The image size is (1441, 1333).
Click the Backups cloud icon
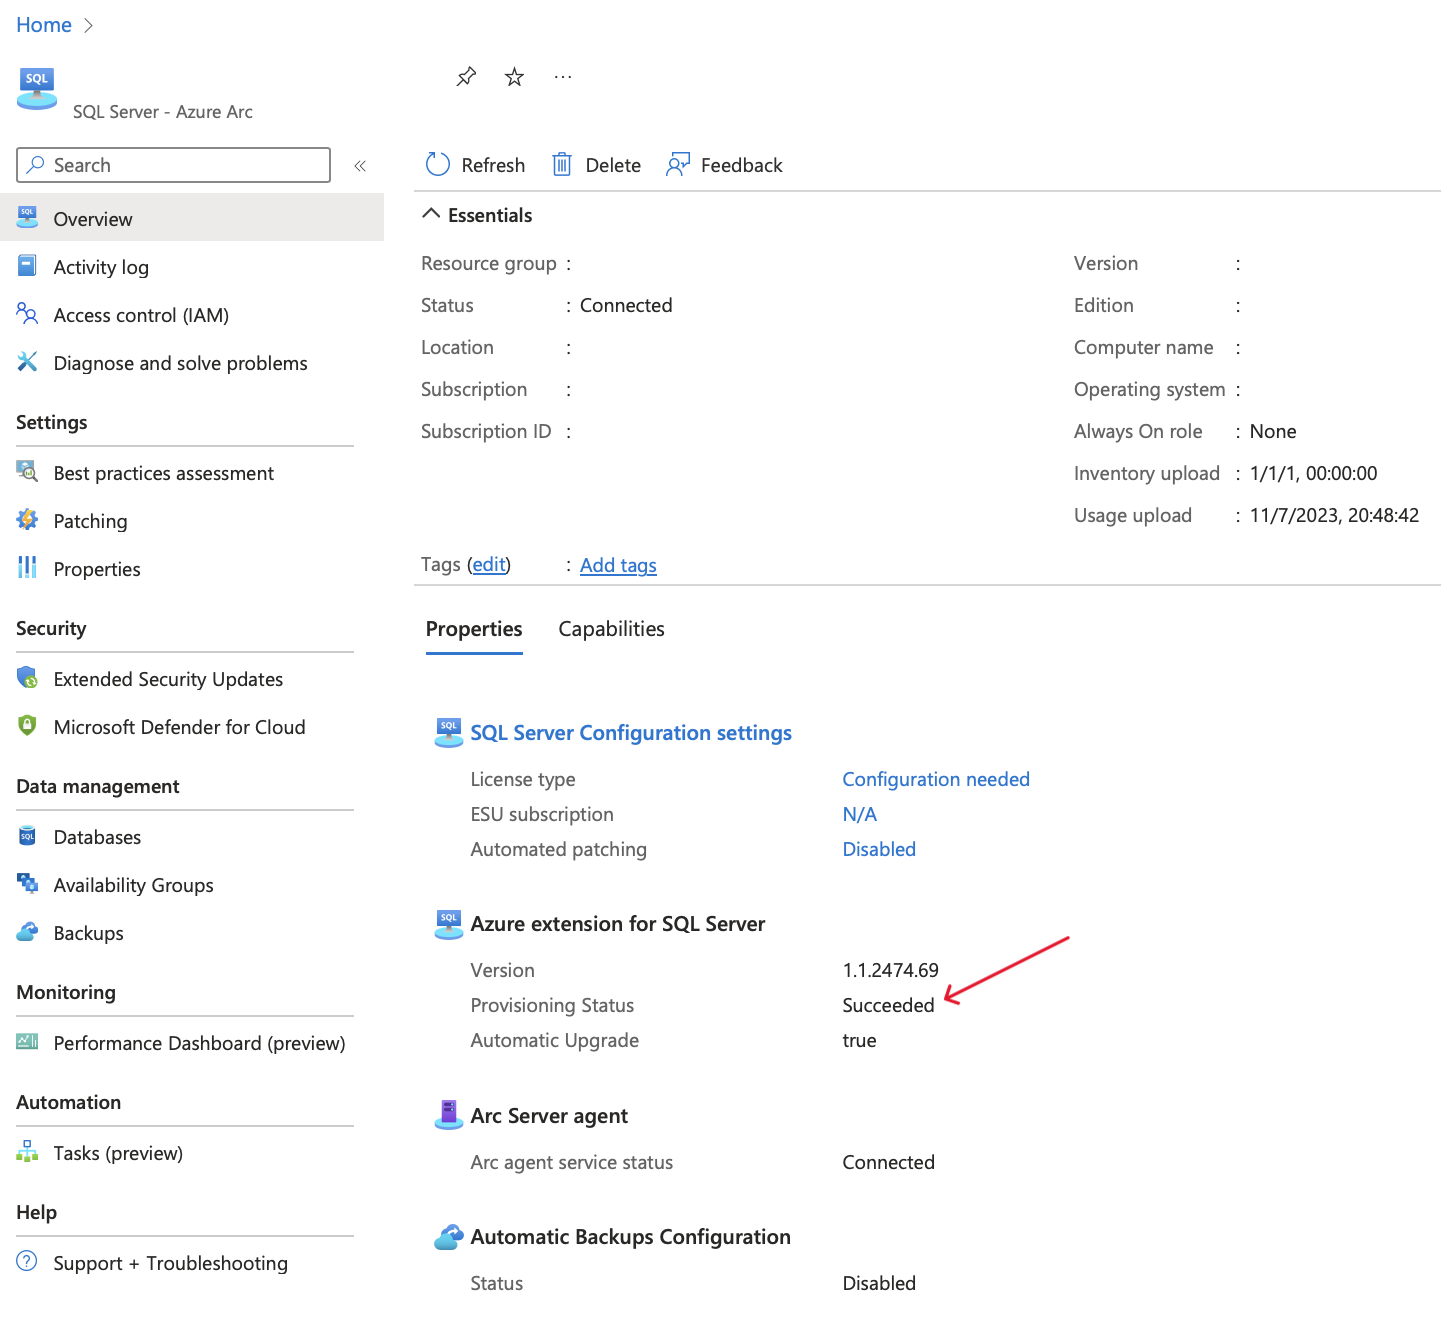click(27, 931)
